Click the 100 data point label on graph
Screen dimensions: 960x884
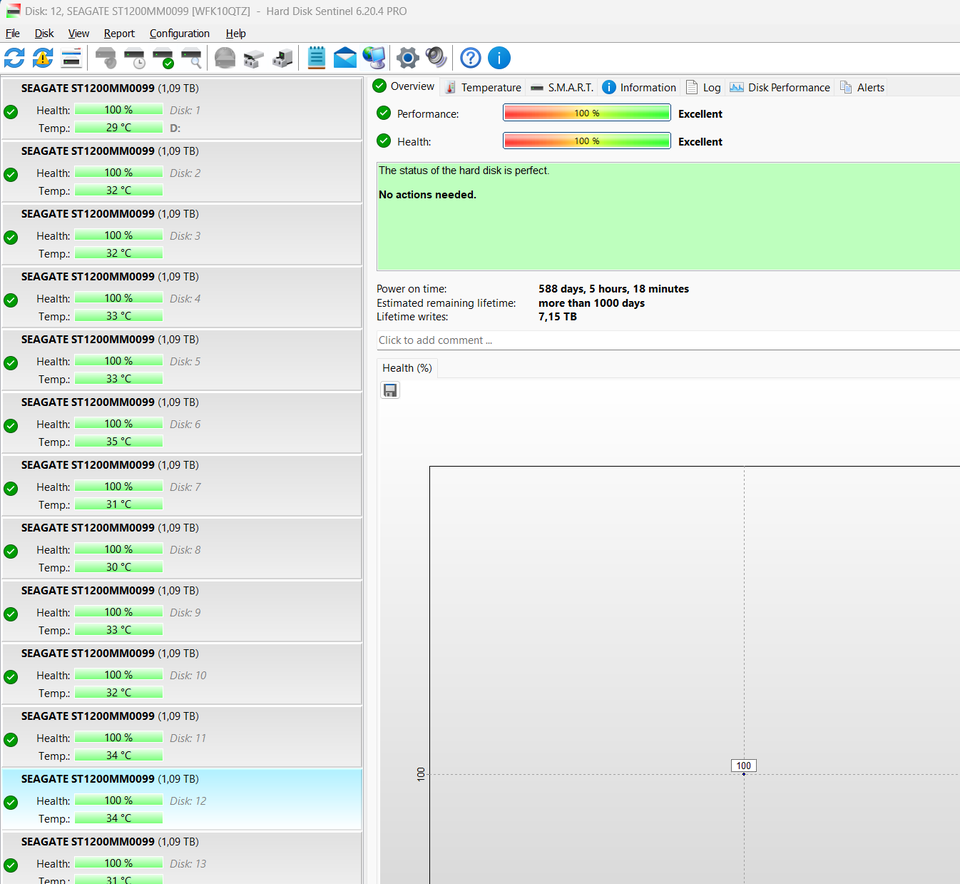(x=744, y=765)
